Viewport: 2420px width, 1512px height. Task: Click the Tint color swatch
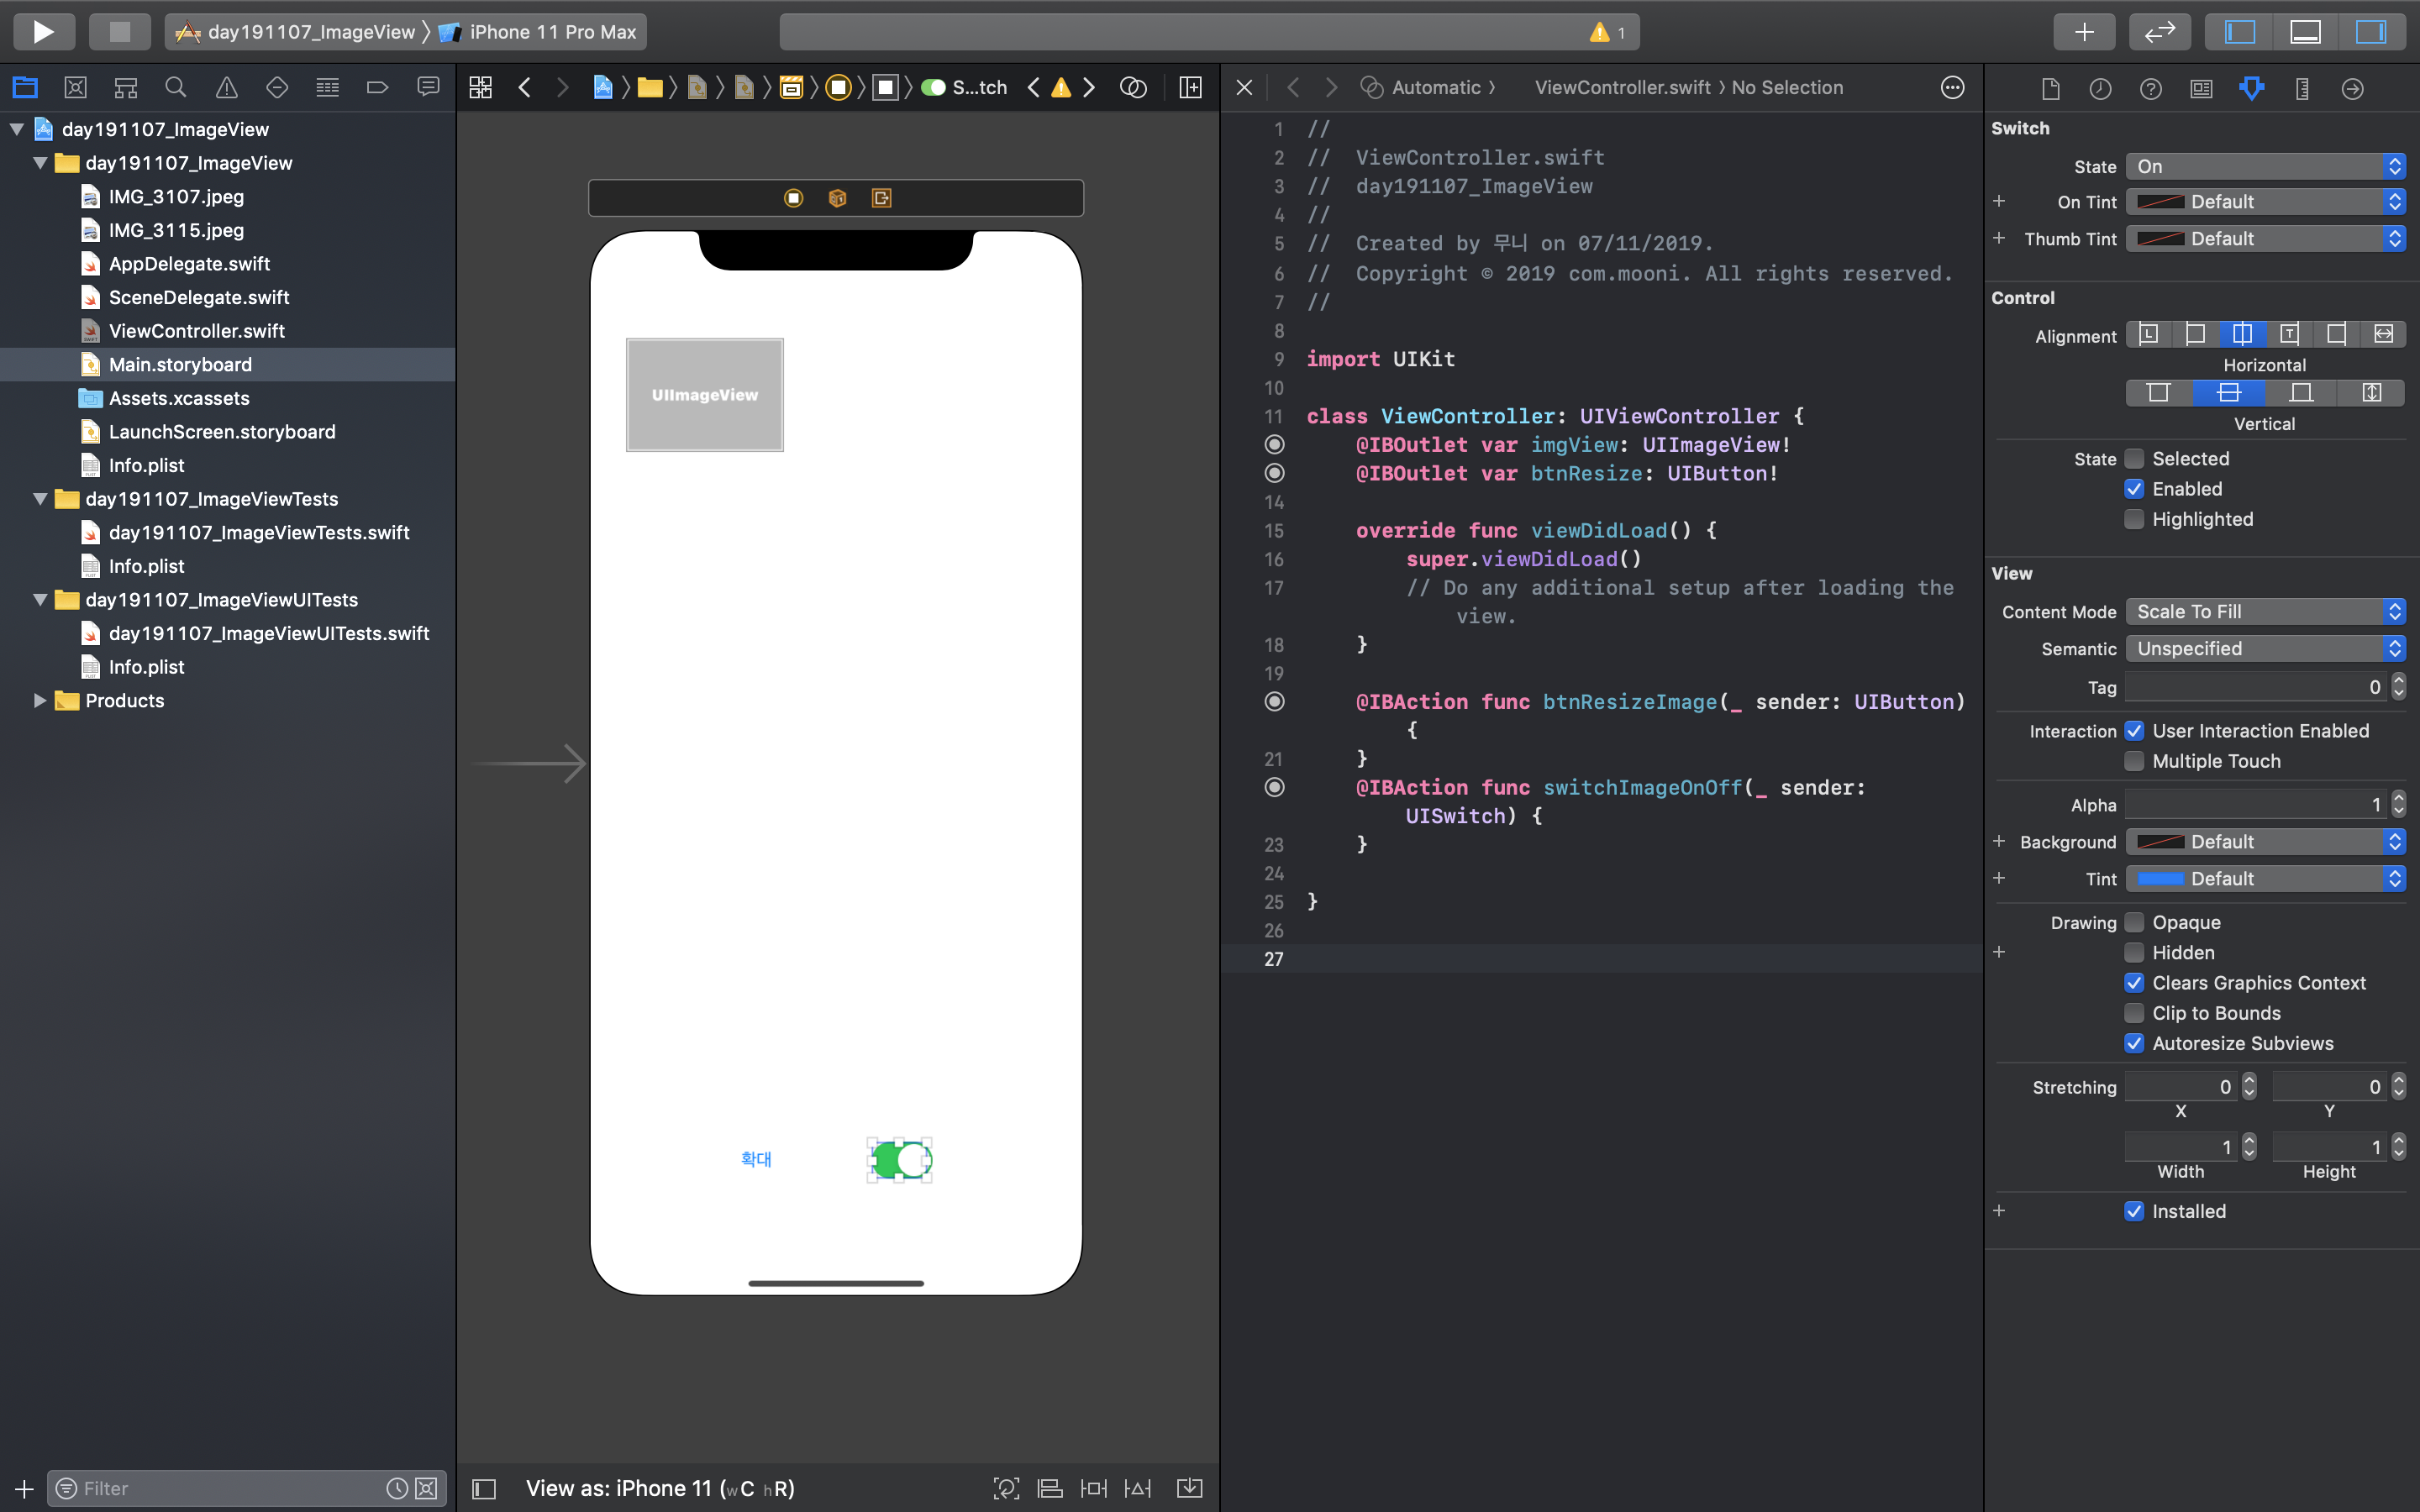coord(2160,879)
